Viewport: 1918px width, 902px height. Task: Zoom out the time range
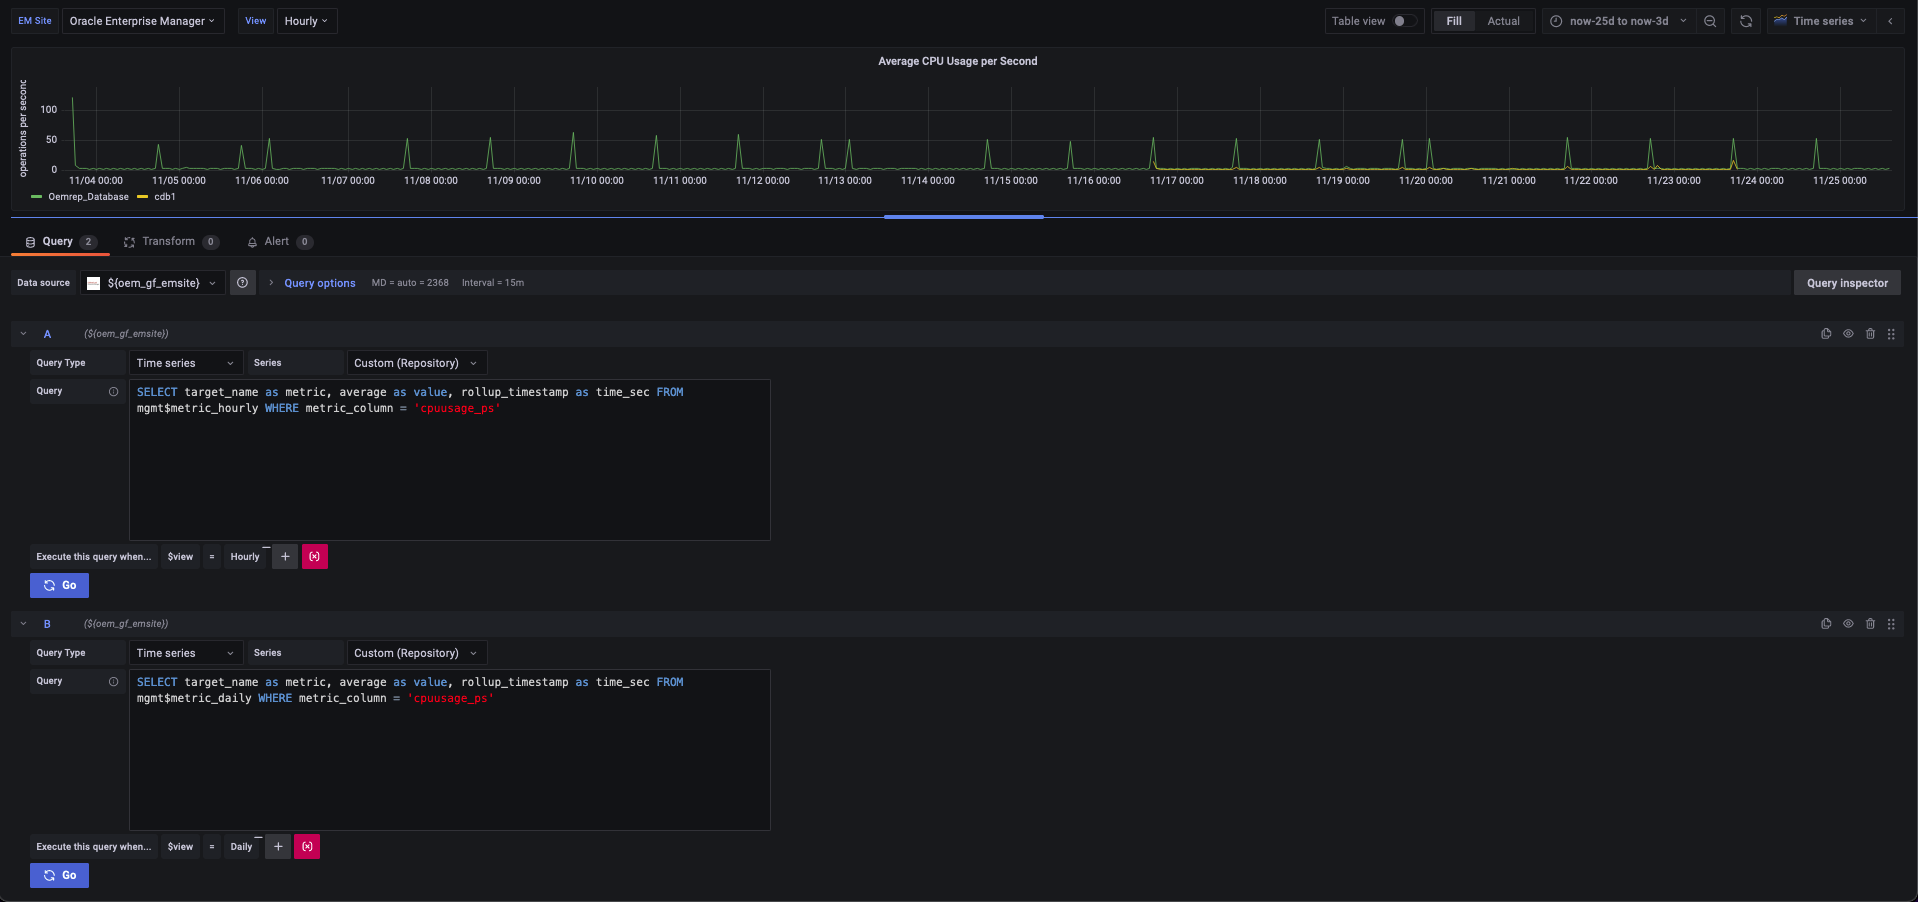(1710, 21)
